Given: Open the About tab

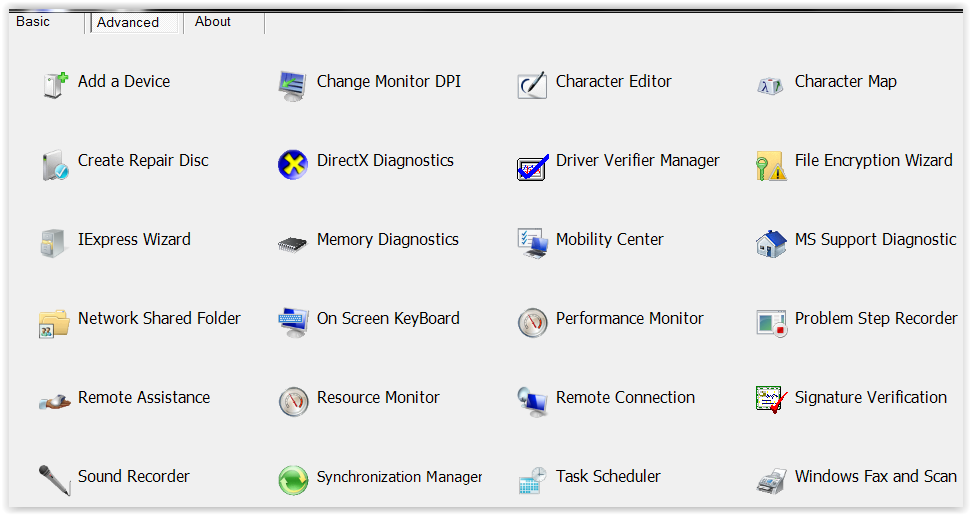Looking at the screenshot, I should (213, 21).
